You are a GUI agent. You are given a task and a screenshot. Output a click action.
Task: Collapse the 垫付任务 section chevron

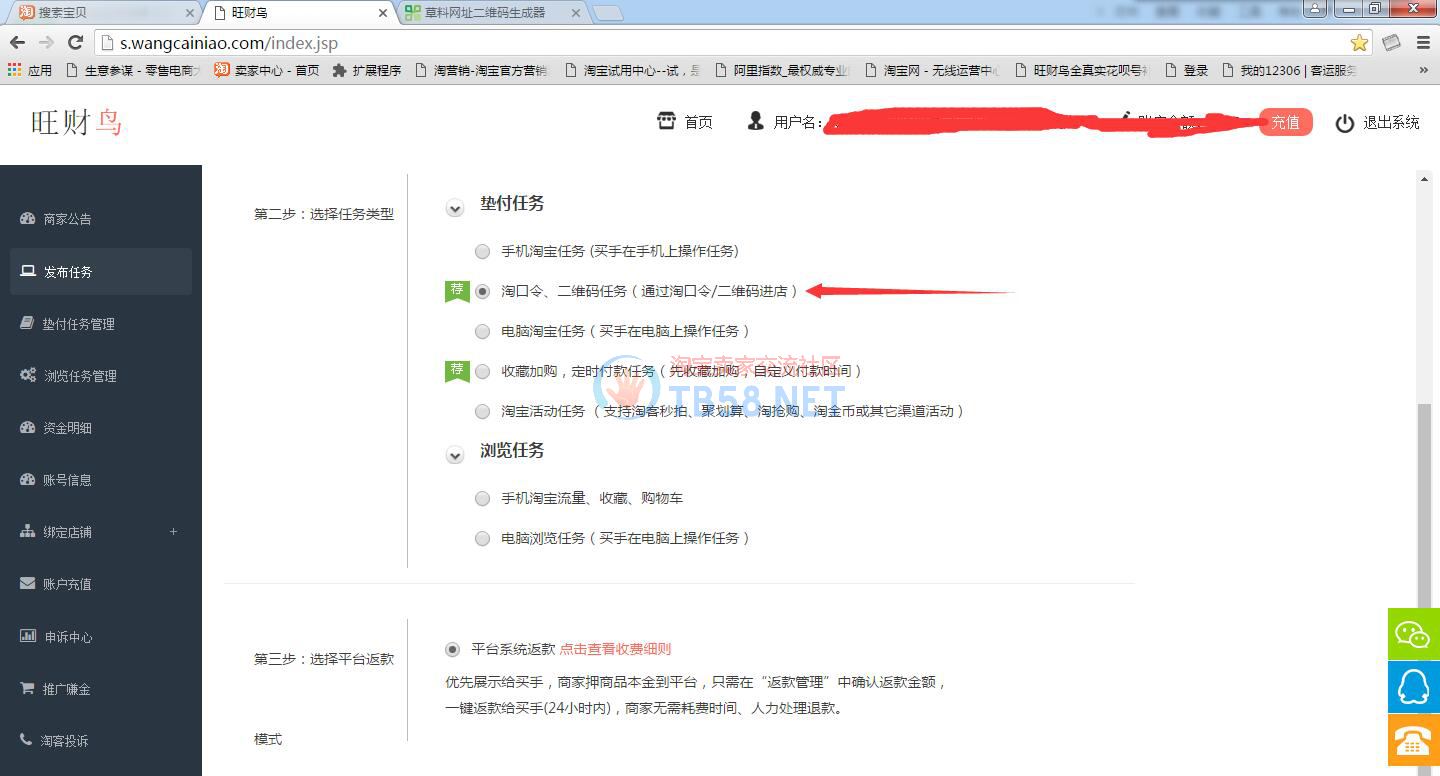(455, 208)
